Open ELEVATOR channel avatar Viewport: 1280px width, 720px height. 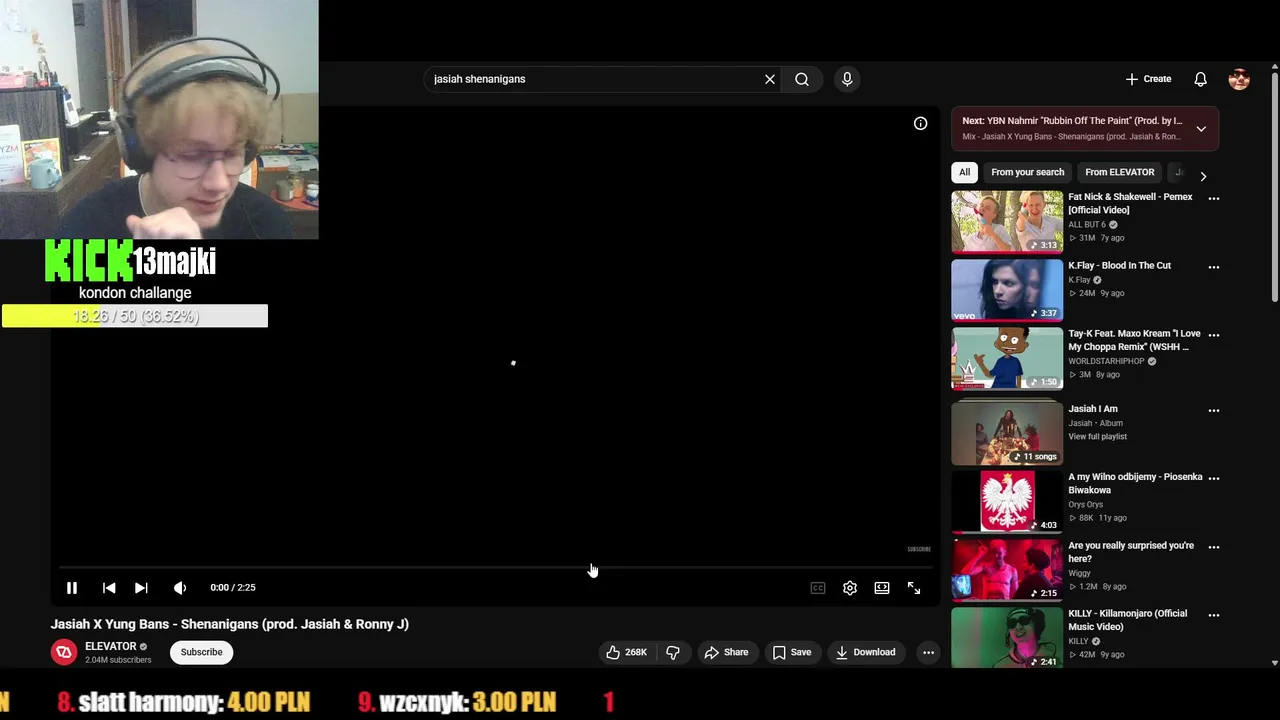point(64,653)
